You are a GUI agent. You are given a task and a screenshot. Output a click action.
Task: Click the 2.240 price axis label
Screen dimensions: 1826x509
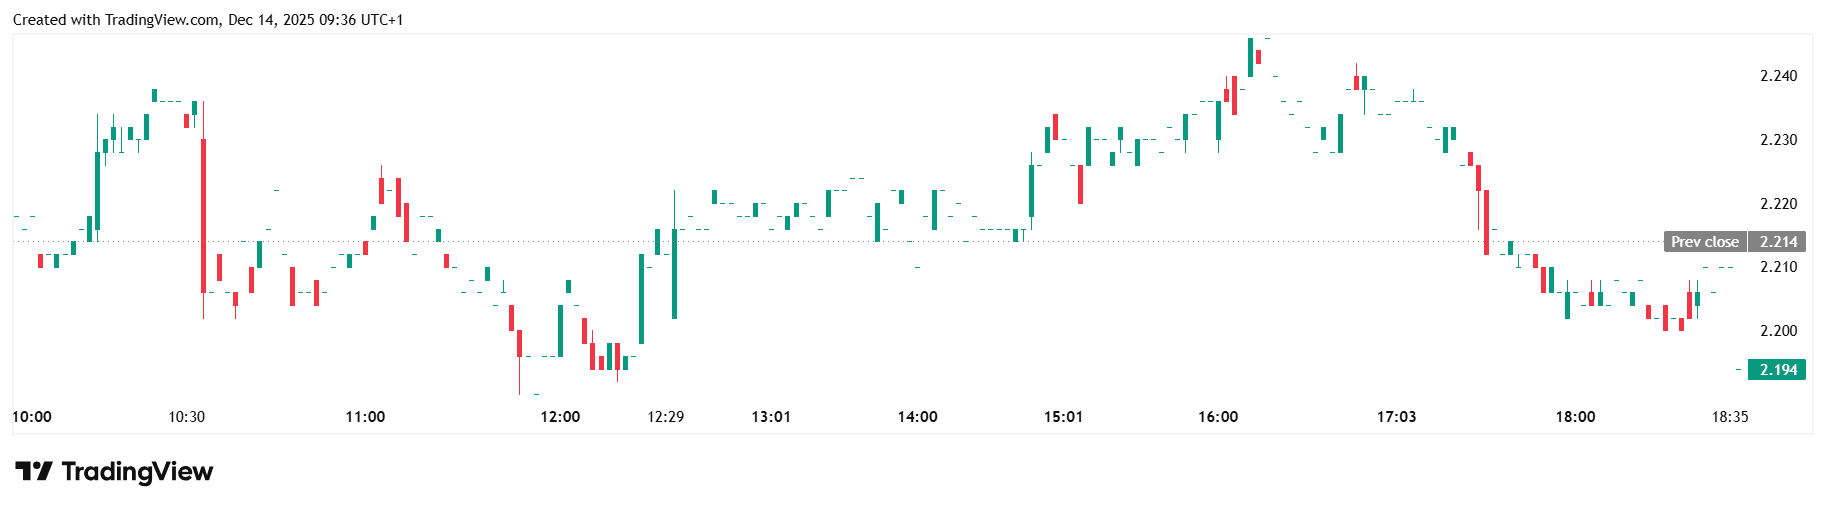[x=1778, y=76]
